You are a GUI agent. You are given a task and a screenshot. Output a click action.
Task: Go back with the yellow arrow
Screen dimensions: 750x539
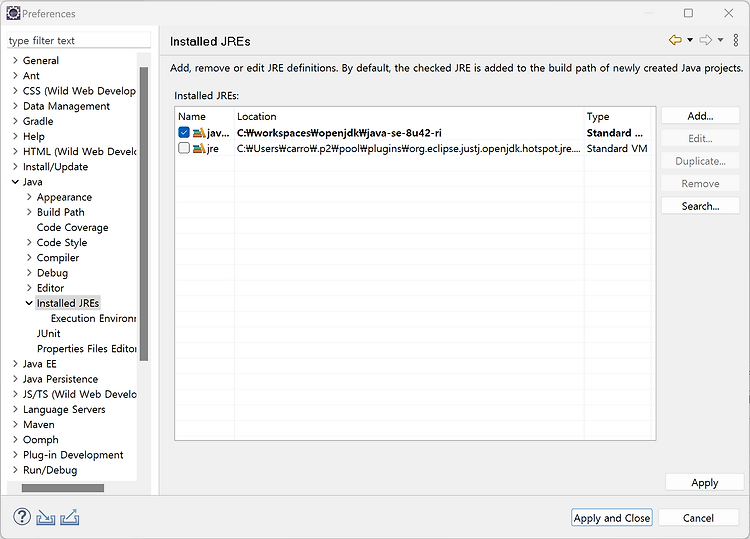675,40
